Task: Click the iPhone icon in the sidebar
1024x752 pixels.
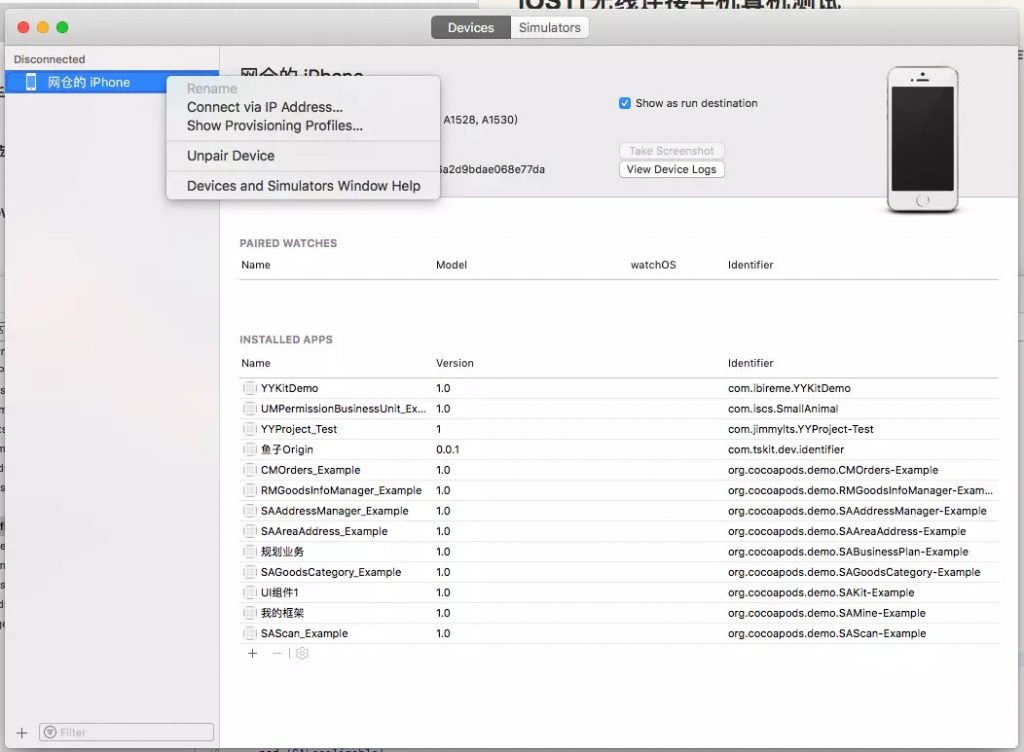Action: pos(31,82)
